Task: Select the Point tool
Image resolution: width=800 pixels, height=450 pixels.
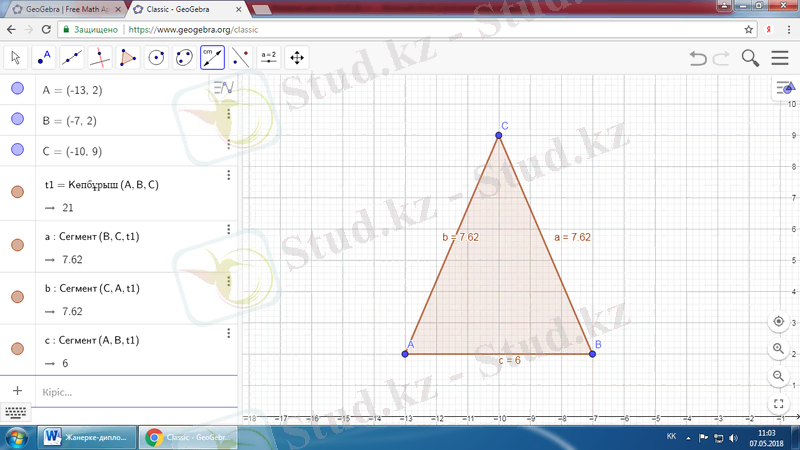Action: pyautogui.click(x=44, y=58)
